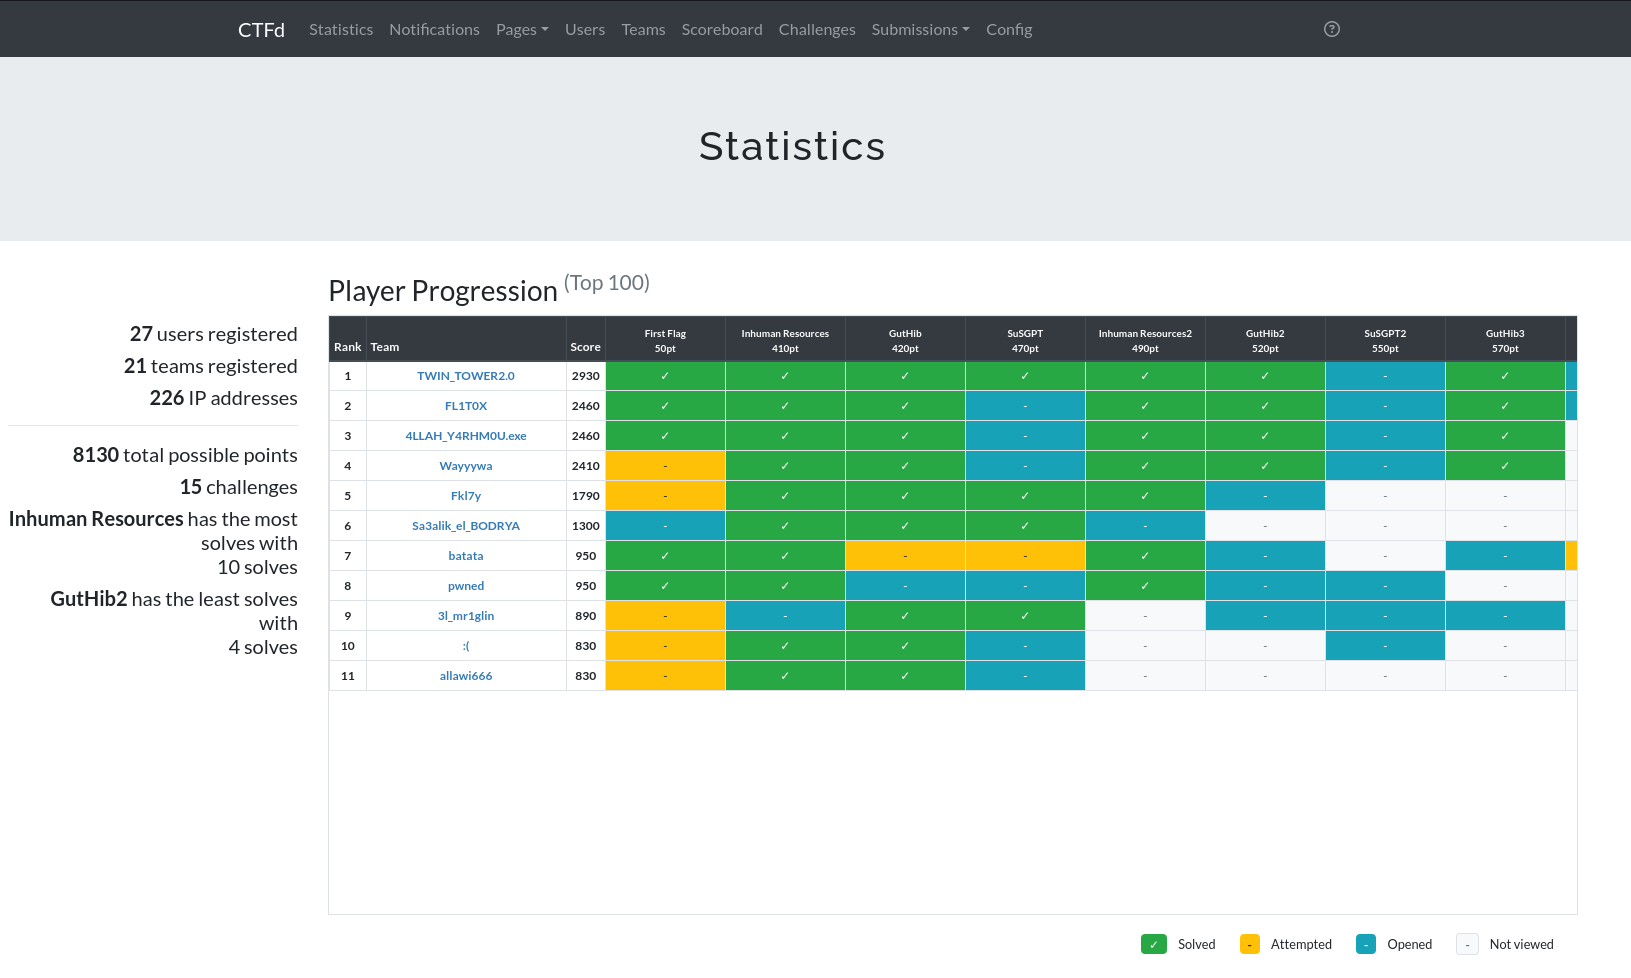Click the Inhuman Resources2 column header
This screenshot has height=978, width=1631.
1145,340
